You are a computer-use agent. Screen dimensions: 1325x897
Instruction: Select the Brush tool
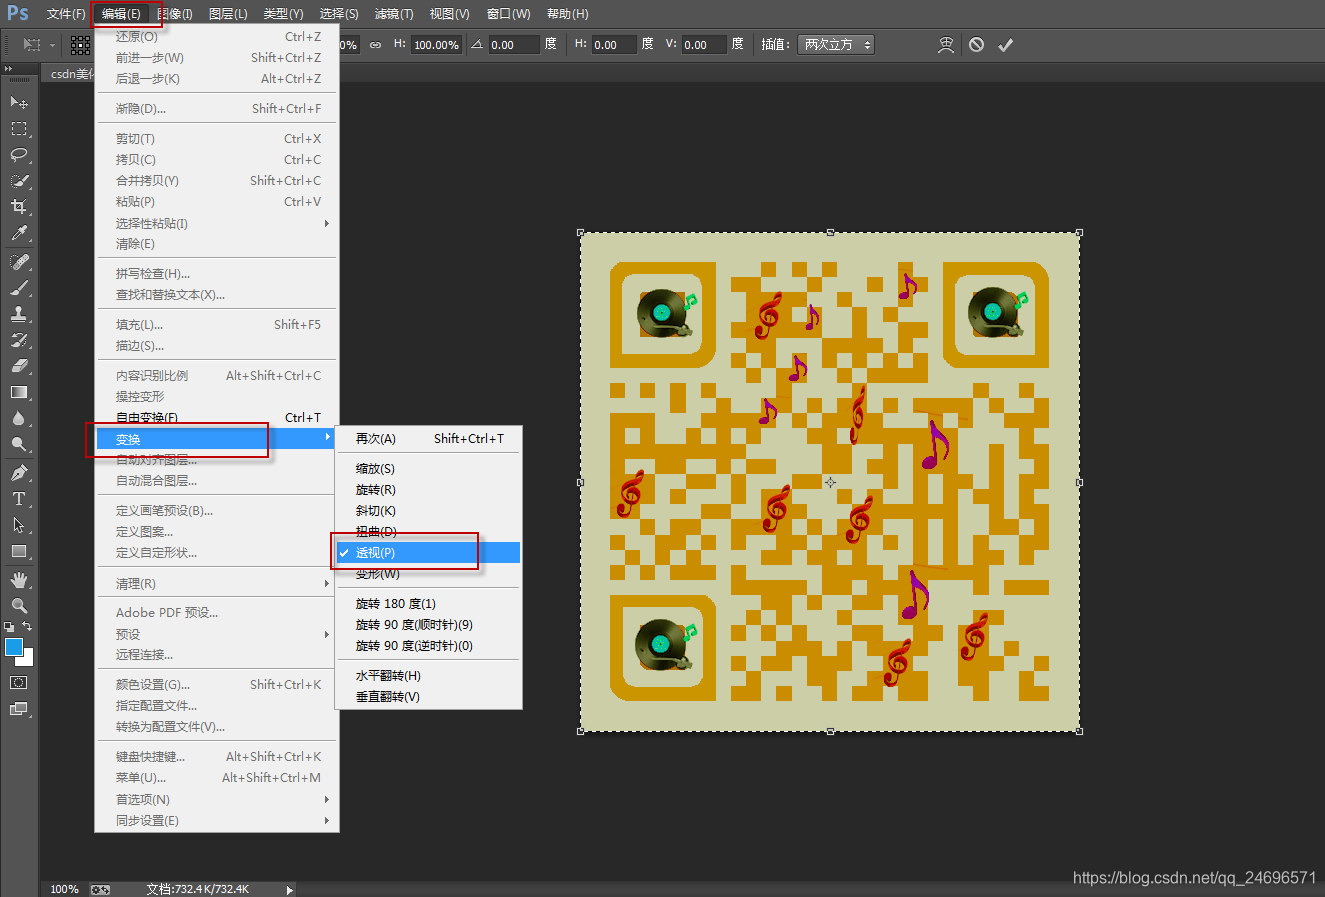(x=19, y=287)
